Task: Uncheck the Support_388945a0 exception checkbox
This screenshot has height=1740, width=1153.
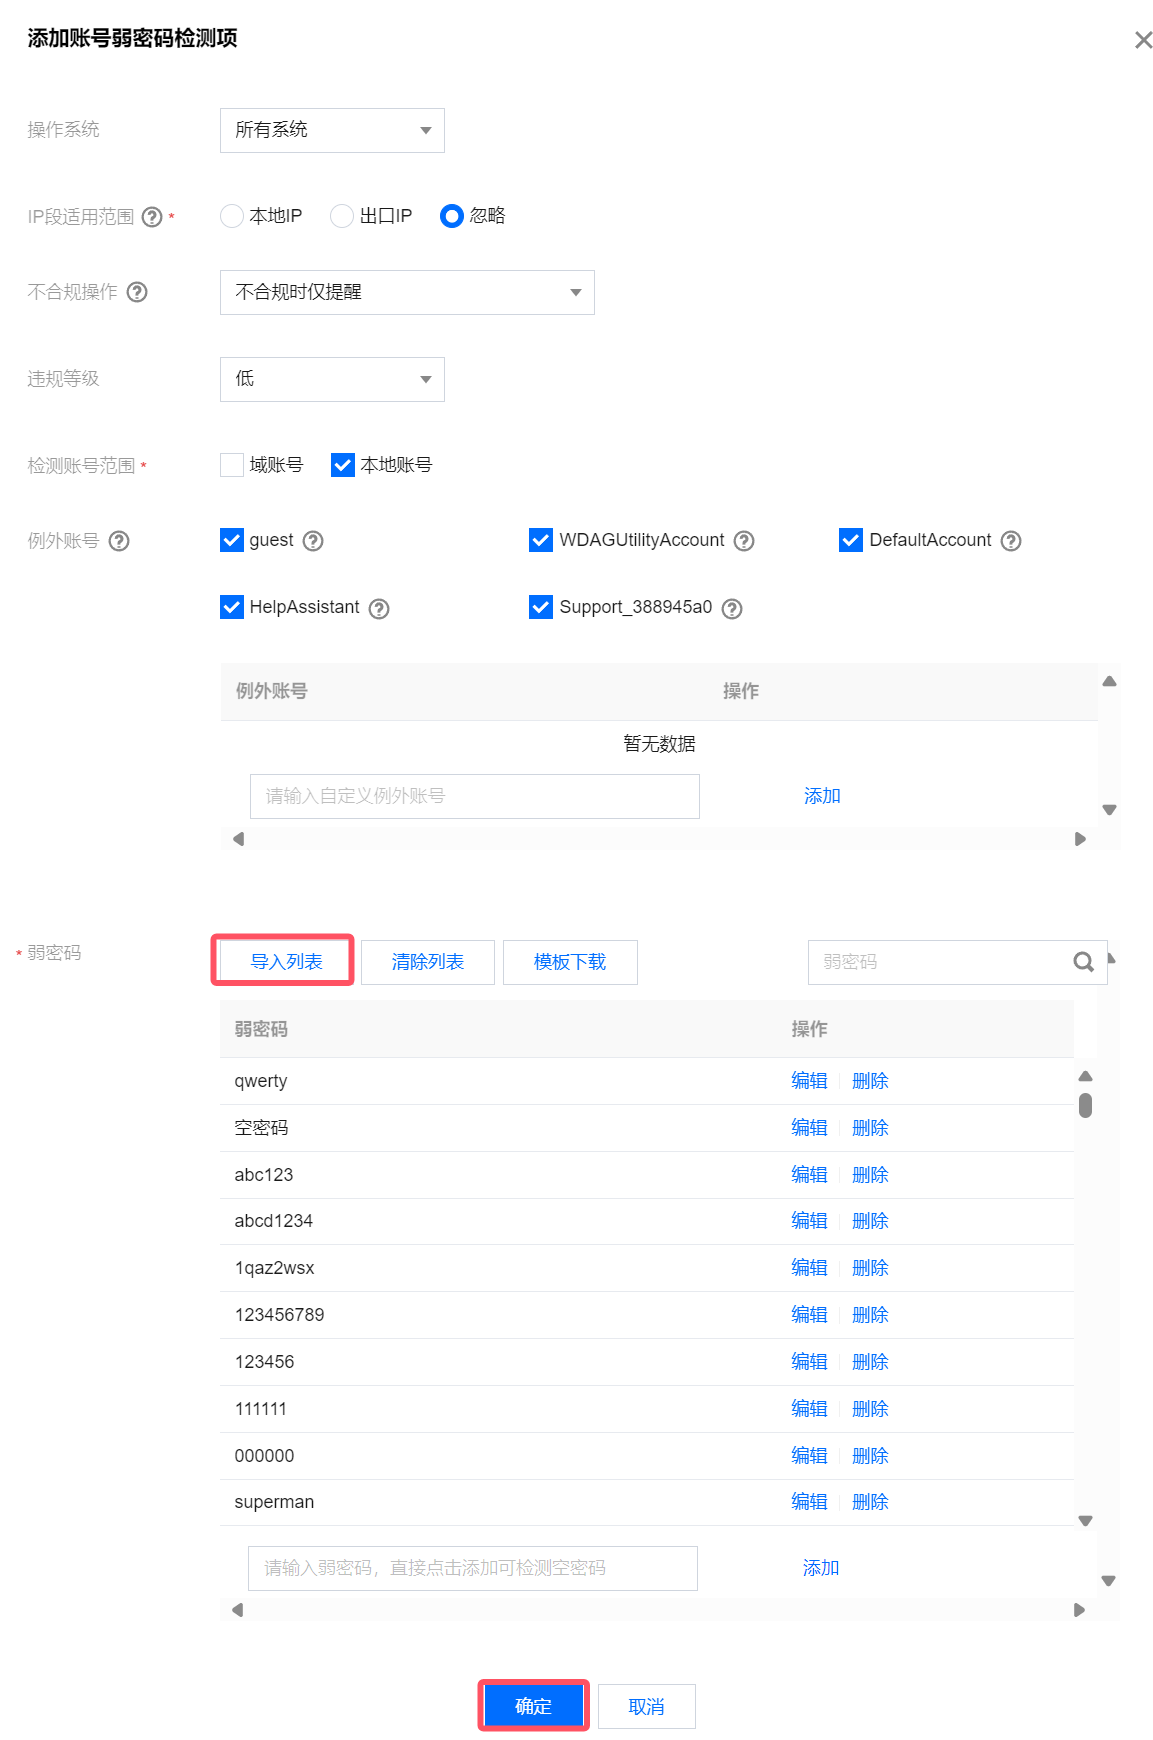Action: point(541,607)
